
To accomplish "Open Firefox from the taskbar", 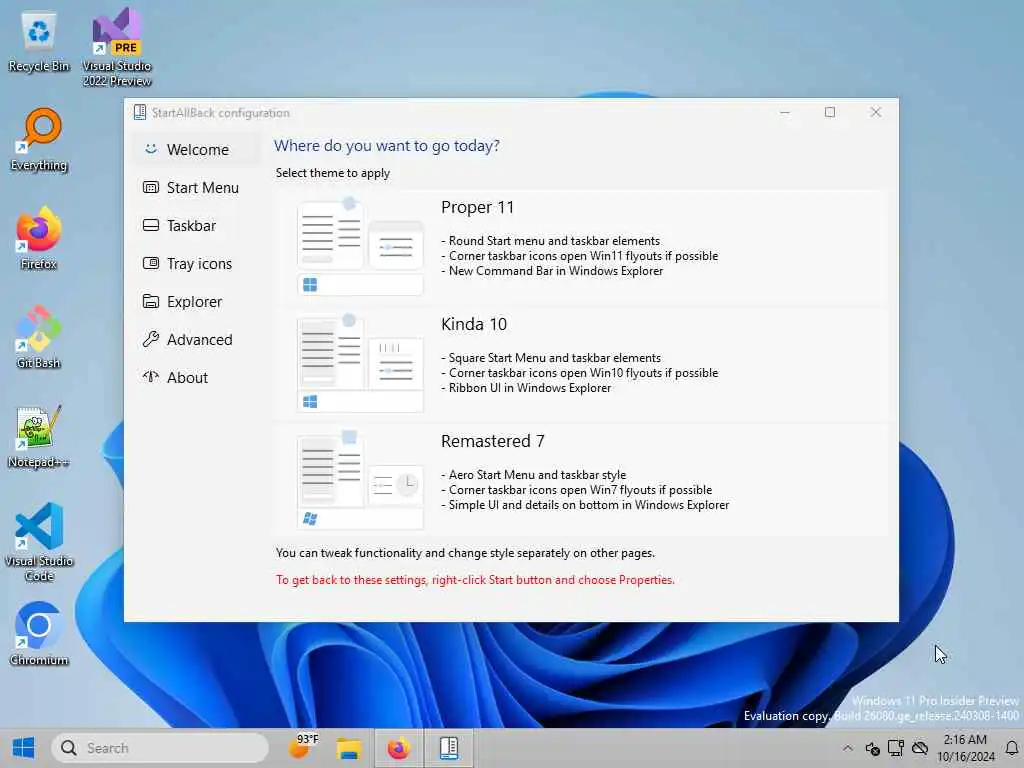I will click(x=398, y=748).
